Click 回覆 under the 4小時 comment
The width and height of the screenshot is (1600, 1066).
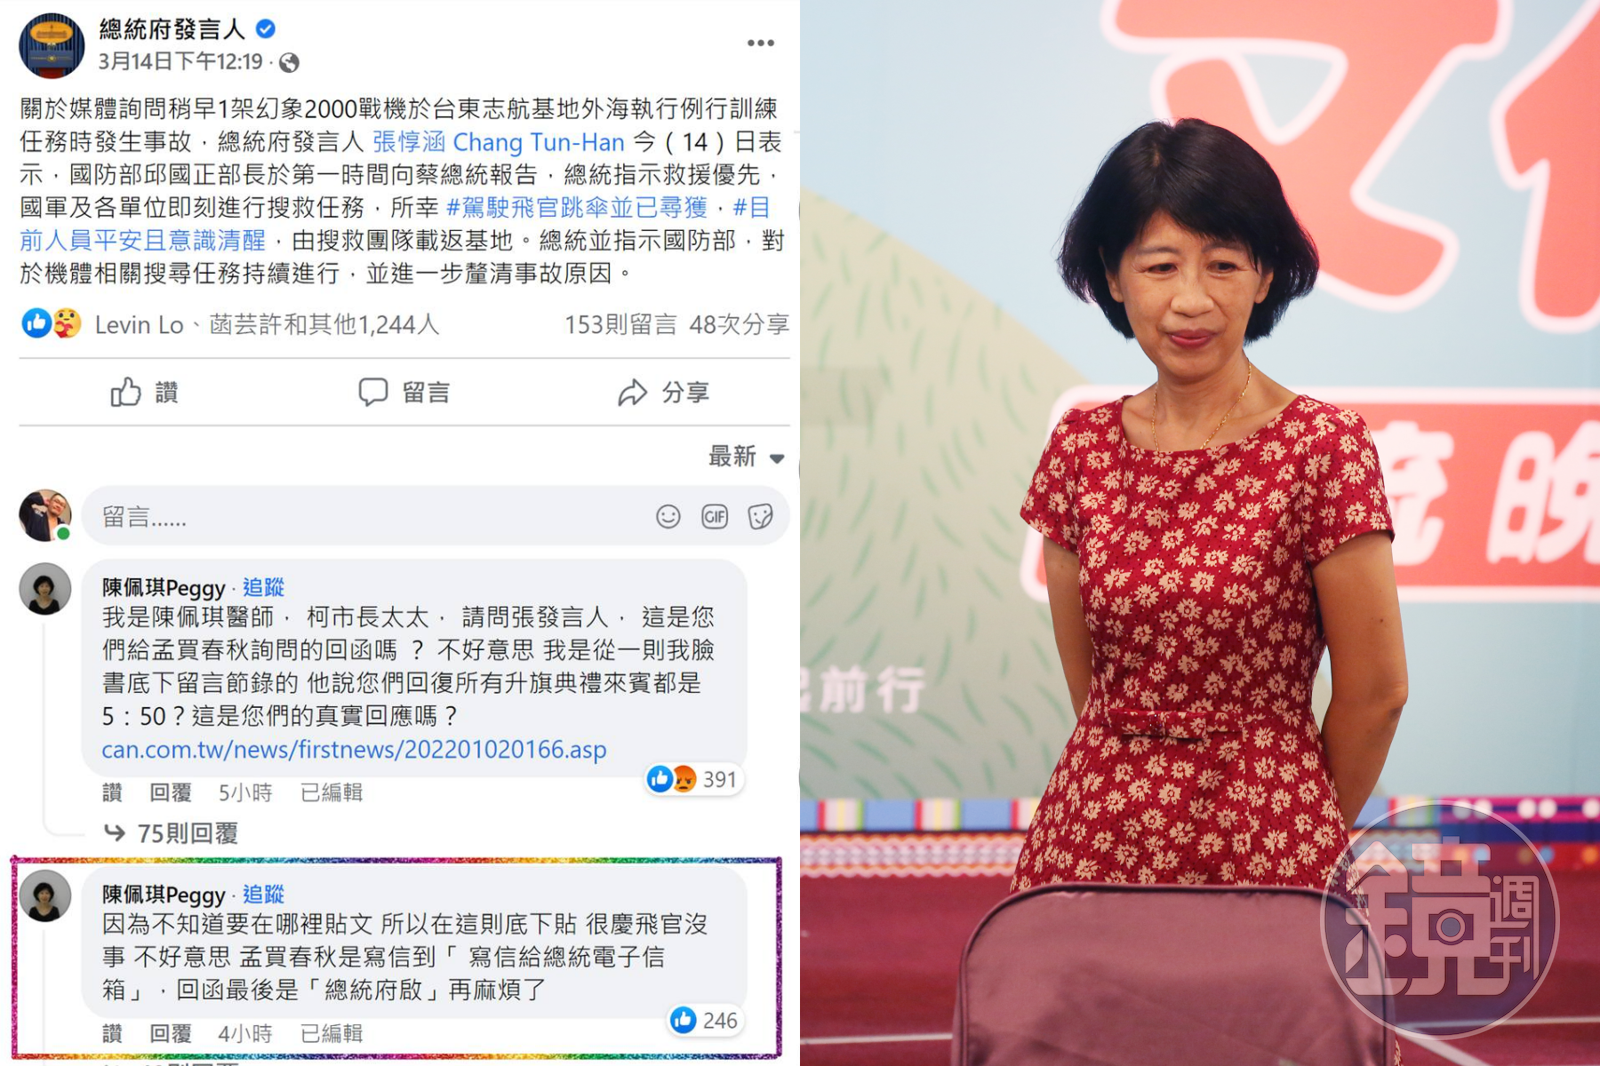point(170,1033)
